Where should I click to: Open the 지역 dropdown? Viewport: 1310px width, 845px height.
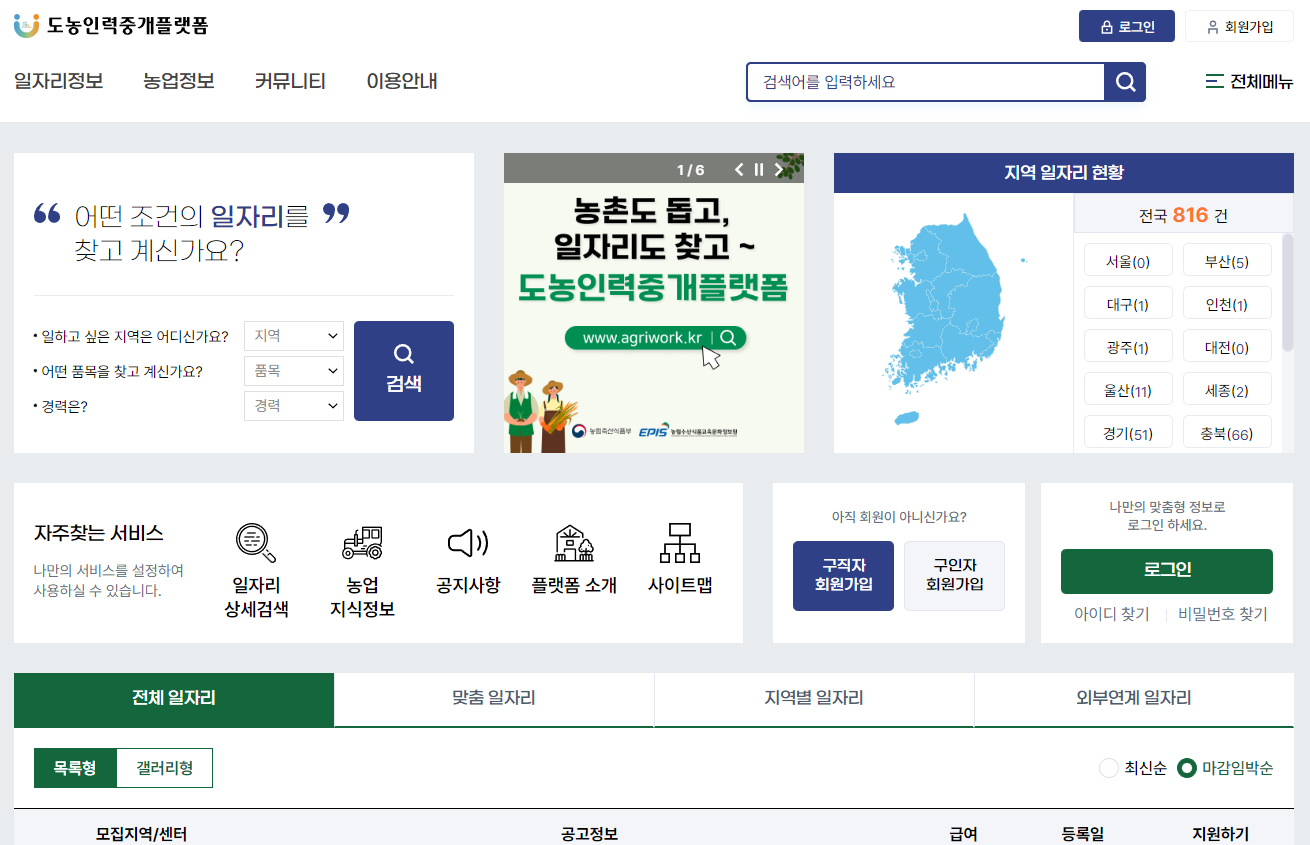(x=293, y=335)
